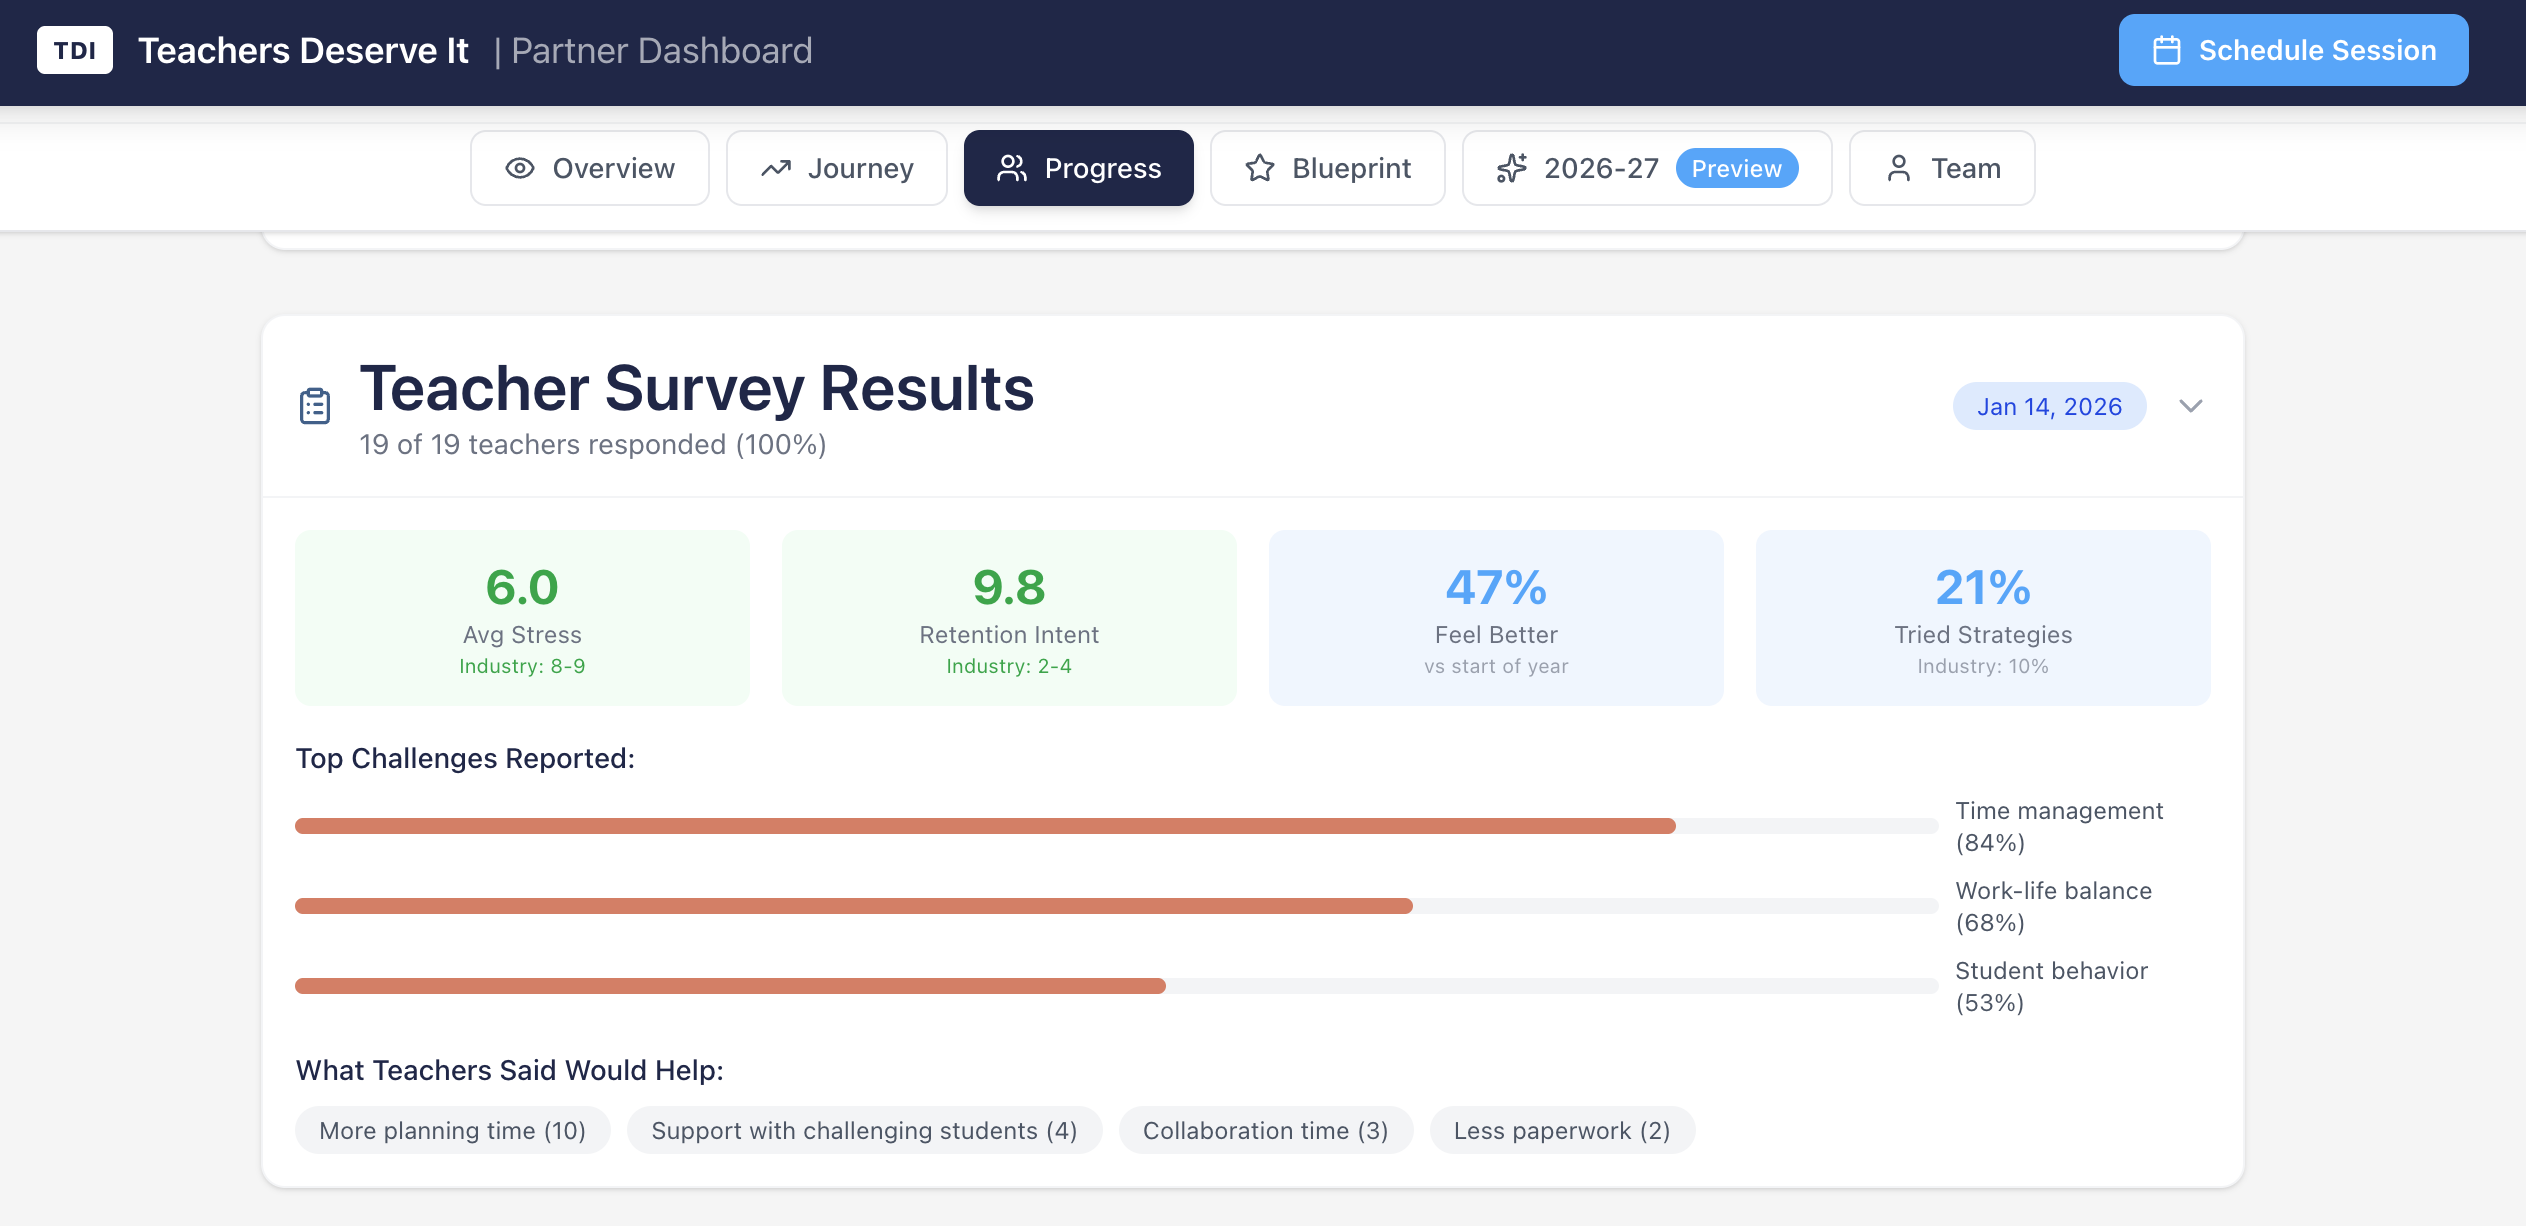Click the star icon on the Blueprint tab

click(x=1259, y=168)
